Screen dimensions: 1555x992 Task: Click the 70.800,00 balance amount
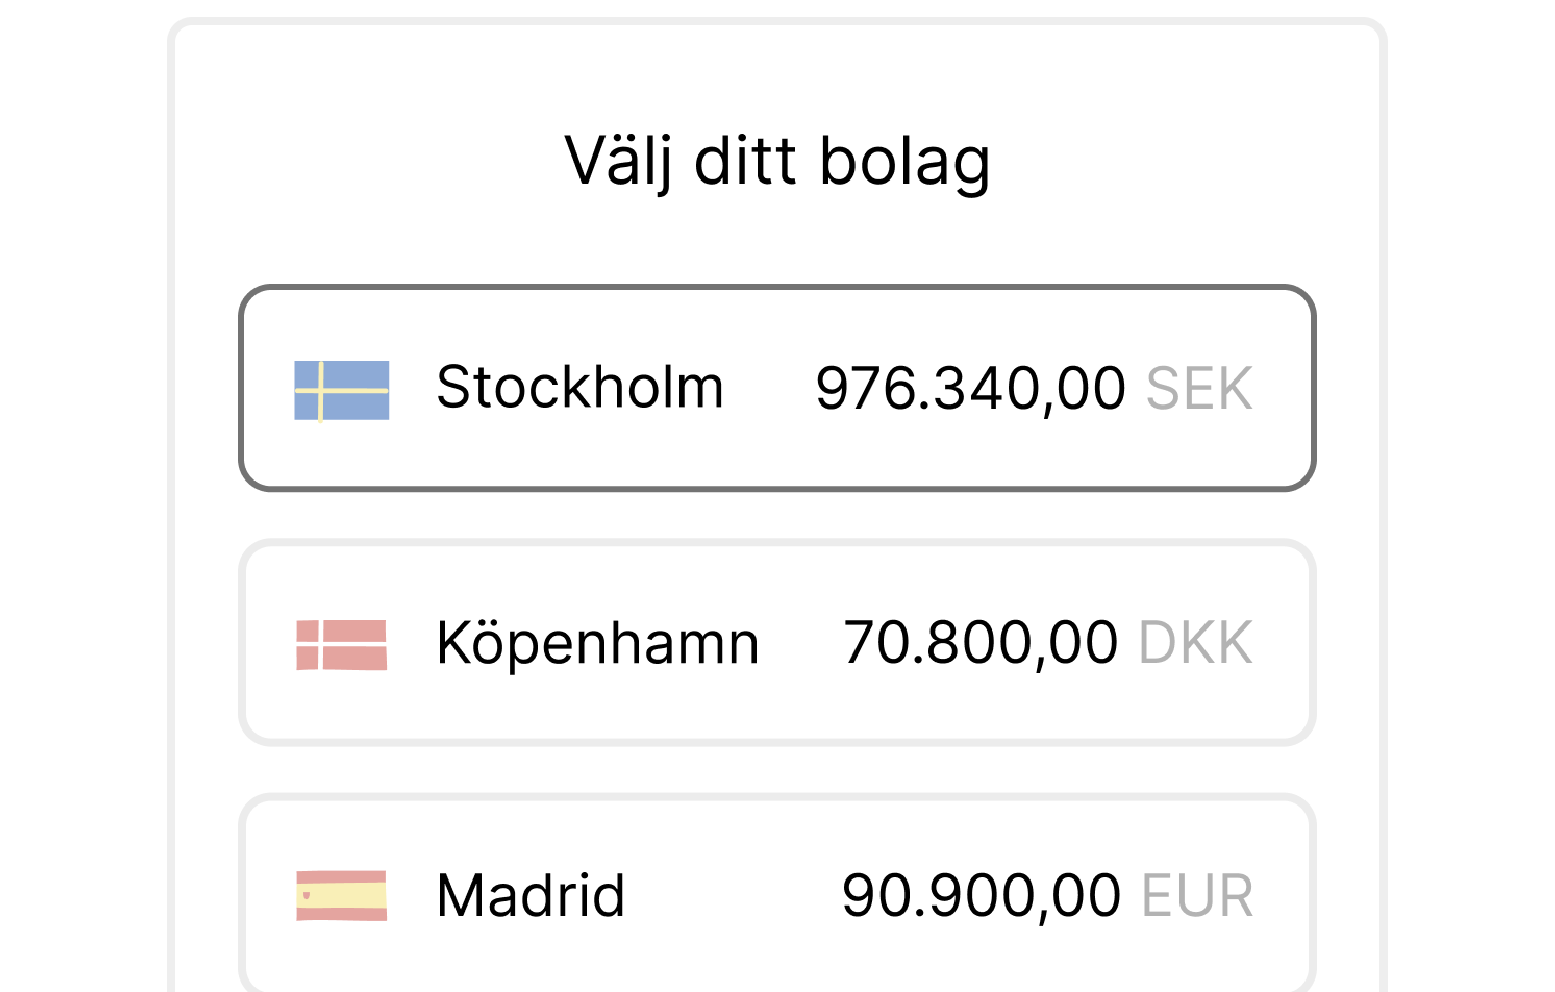pyautogui.click(x=980, y=643)
